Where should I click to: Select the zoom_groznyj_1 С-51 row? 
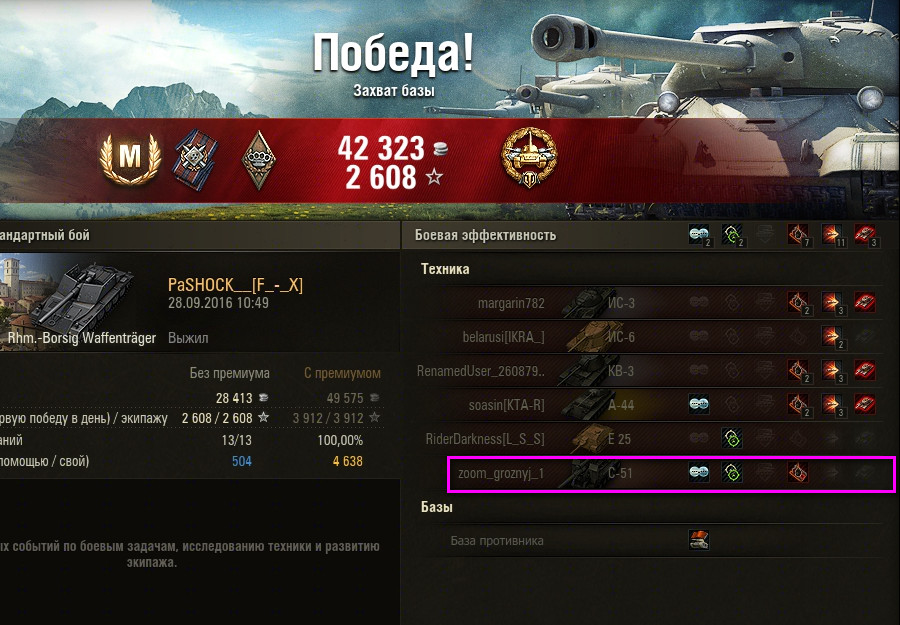pos(671,474)
